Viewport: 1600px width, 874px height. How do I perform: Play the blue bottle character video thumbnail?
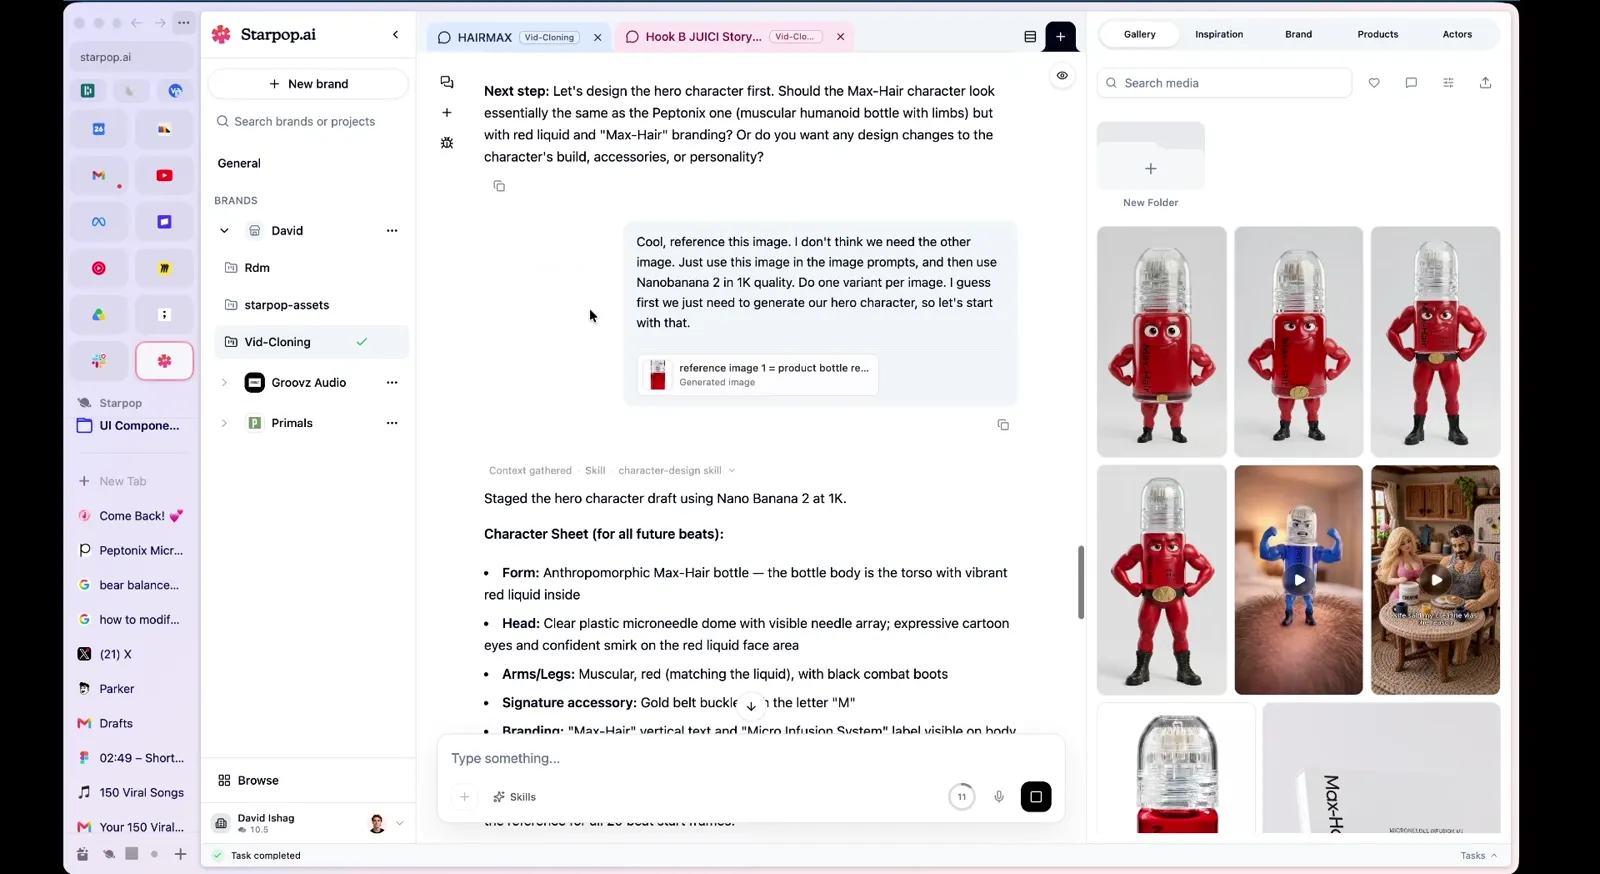pos(1298,580)
